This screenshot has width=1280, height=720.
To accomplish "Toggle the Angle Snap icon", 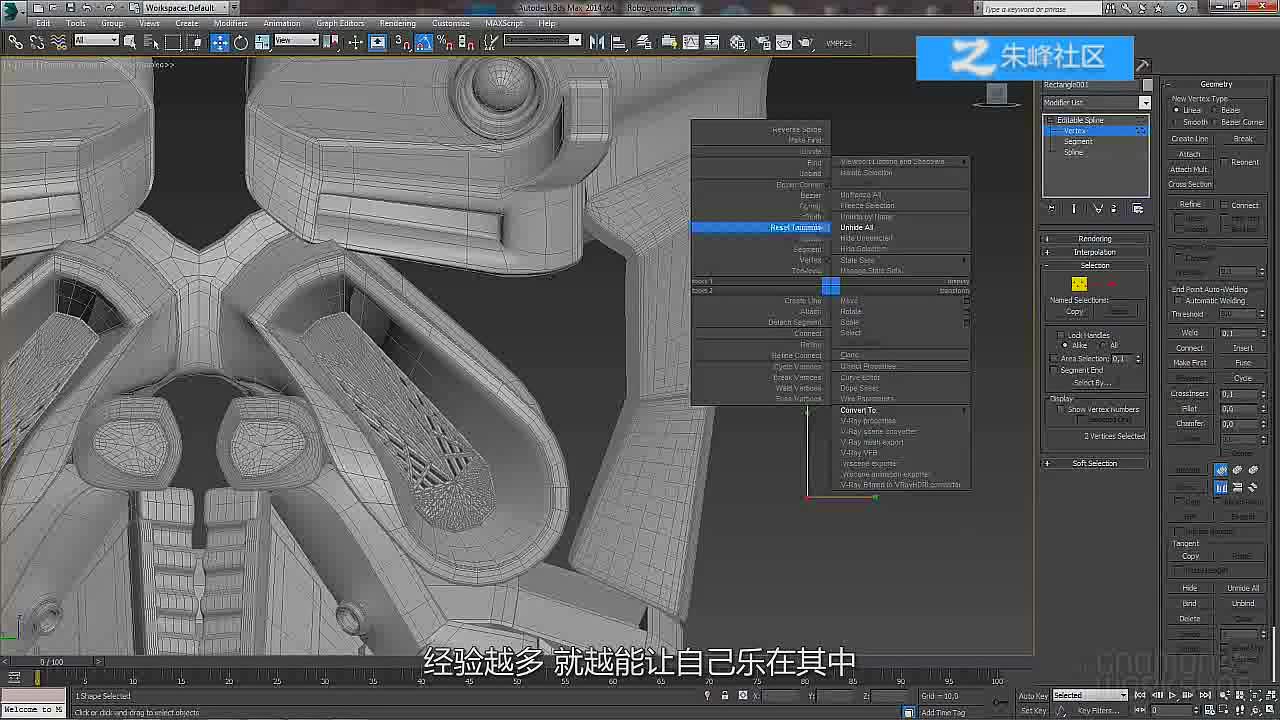I will [423, 42].
